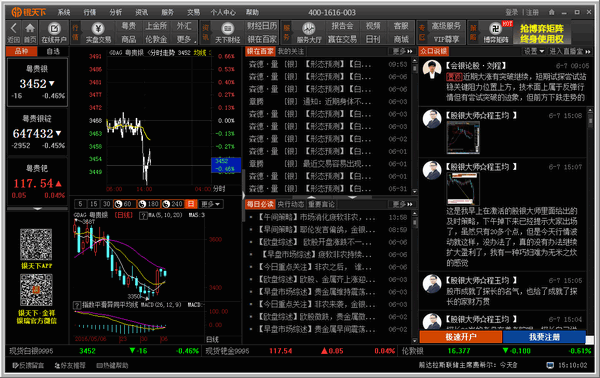This screenshot has width=600, height=378.
Task: Click the 银在百家 news list scrollbar
Action: click(414, 126)
